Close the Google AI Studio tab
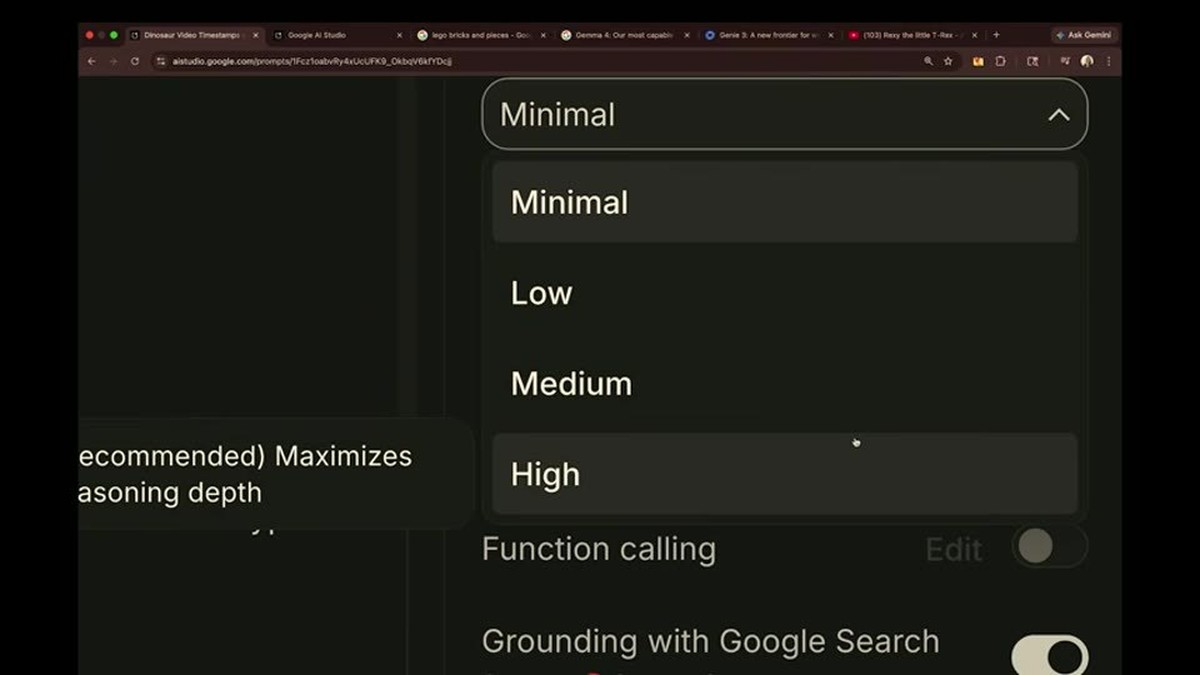The image size is (1200, 675). [400, 35]
